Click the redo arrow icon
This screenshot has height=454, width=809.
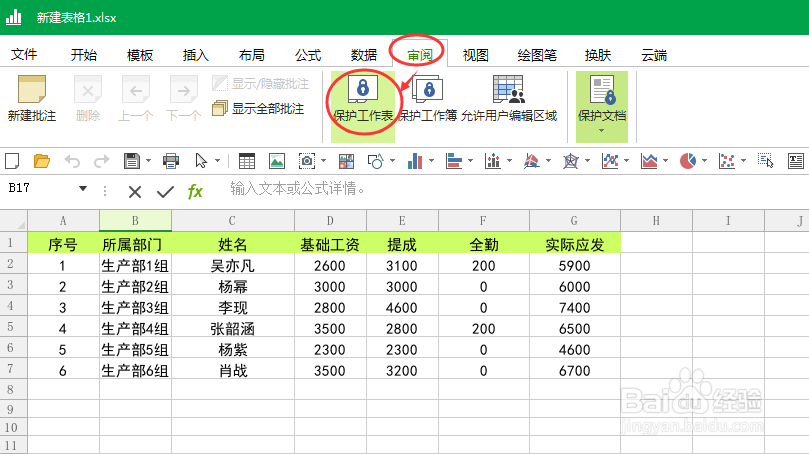pyautogui.click(x=102, y=161)
